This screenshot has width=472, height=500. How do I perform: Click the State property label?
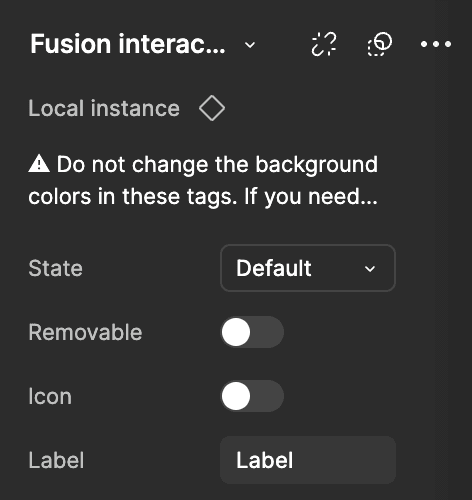click(55, 268)
